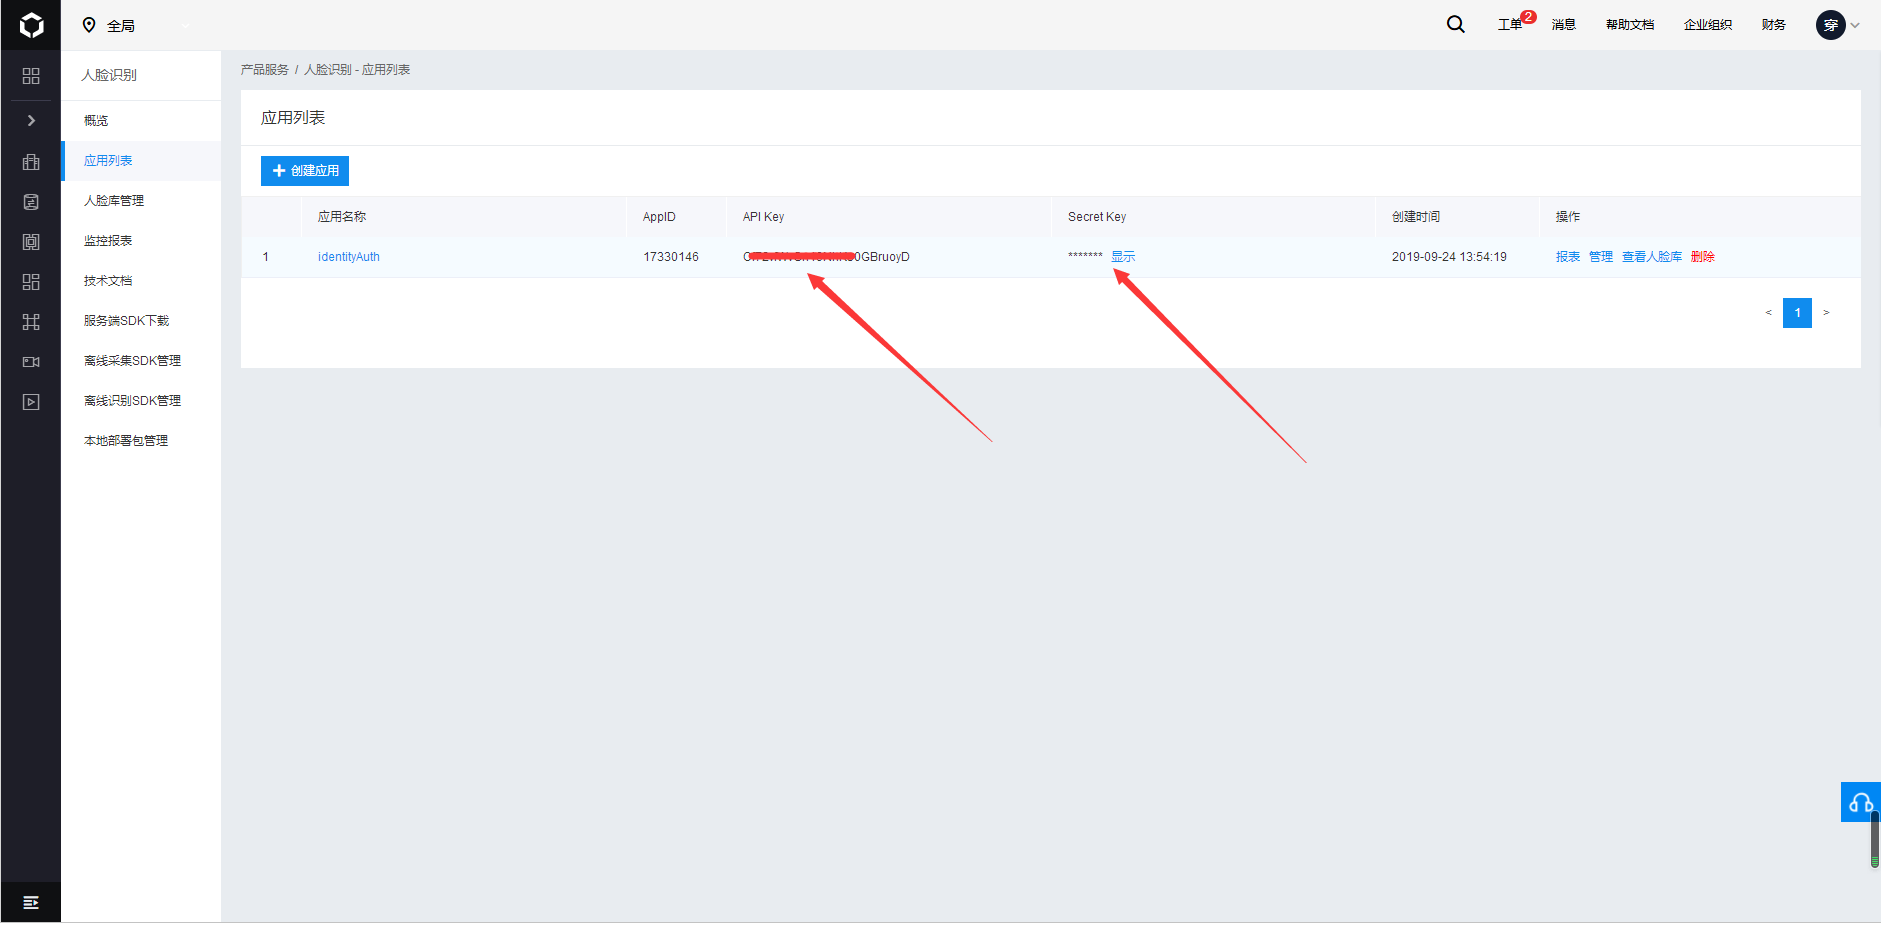Open 企业组织 menu
This screenshot has width=1881, height=926.
pyautogui.click(x=1708, y=25)
